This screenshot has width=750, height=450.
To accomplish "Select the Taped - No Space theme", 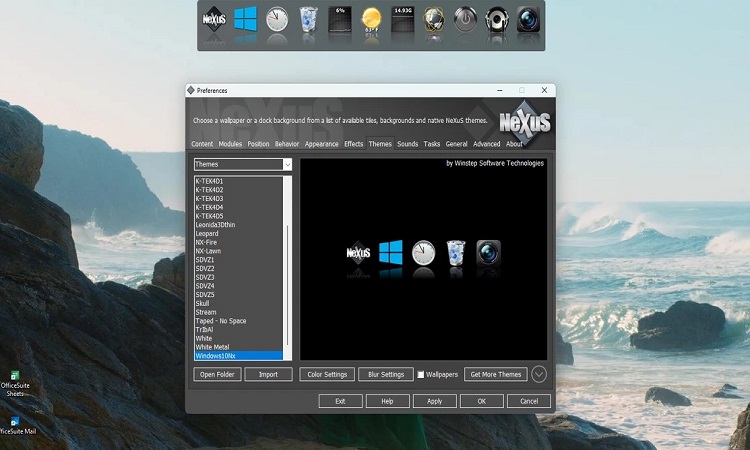I will 239,321.
